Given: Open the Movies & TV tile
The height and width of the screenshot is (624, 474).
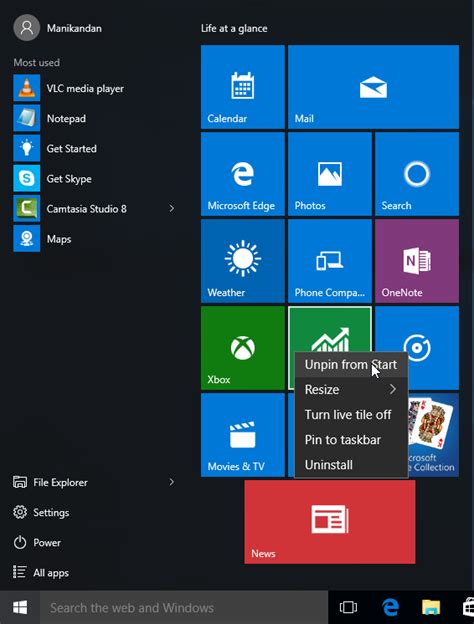Looking at the screenshot, I should 243,435.
